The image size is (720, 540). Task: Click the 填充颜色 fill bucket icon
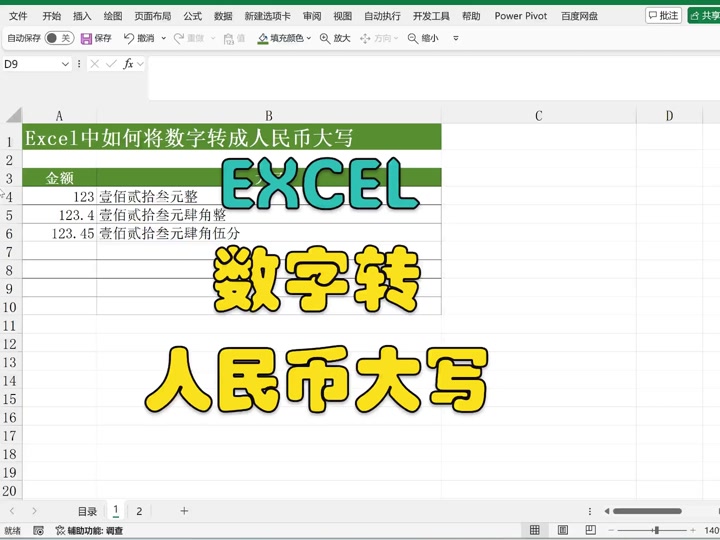coord(263,39)
